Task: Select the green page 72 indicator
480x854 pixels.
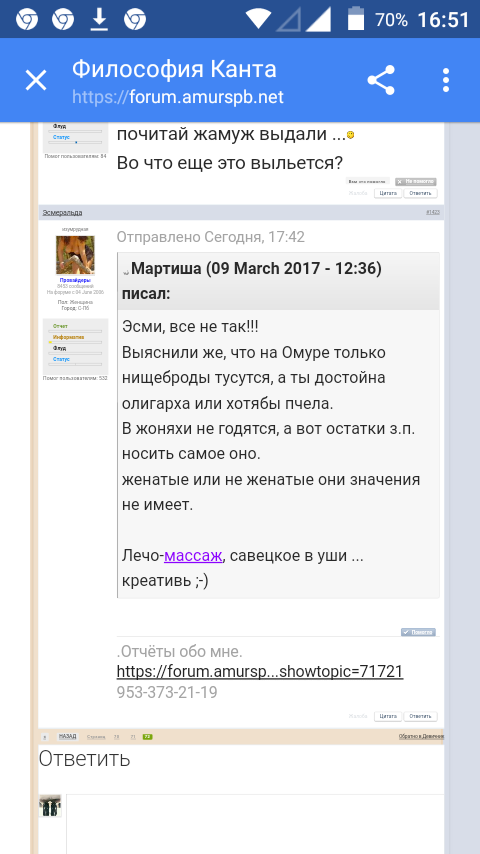Action: pos(147,736)
